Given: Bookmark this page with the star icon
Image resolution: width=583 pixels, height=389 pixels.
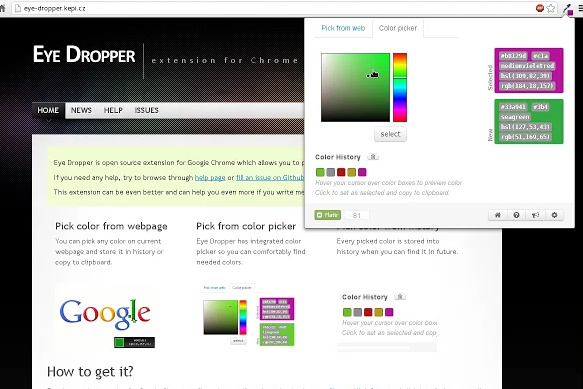Looking at the screenshot, I should [551, 8].
